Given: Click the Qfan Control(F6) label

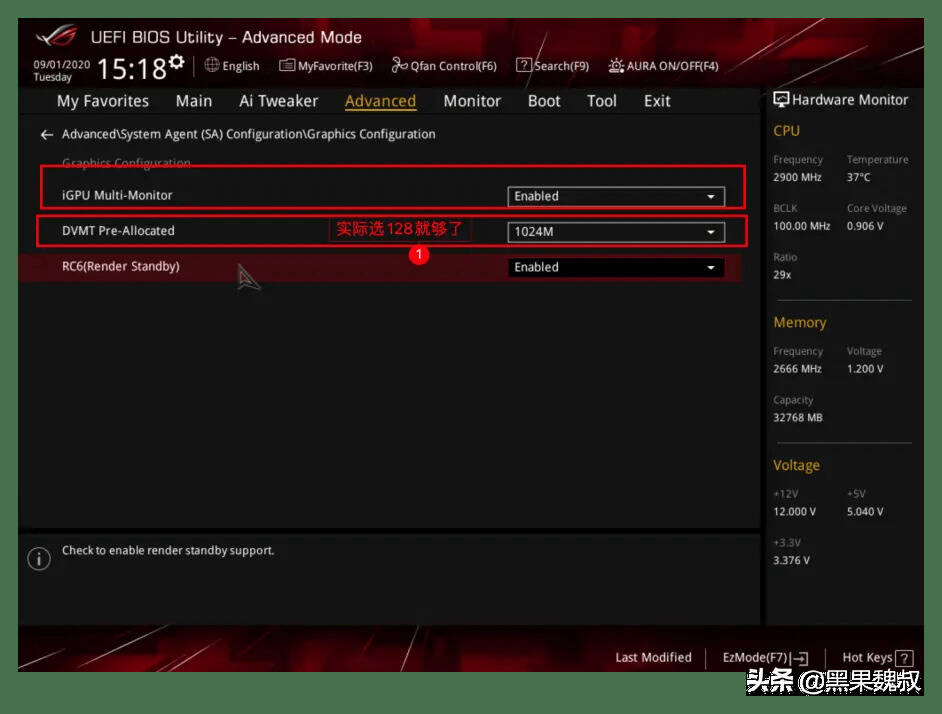Looking at the screenshot, I should tap(454, 66).
